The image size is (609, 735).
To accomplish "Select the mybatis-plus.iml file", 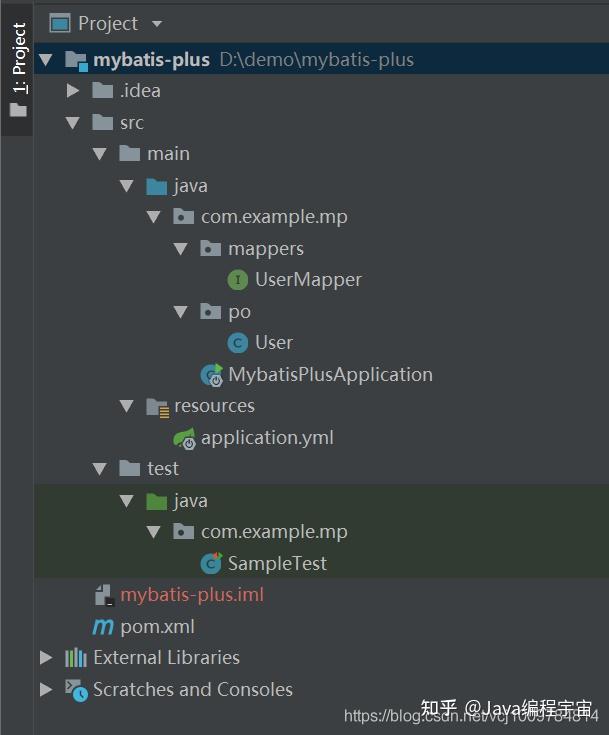I will click(192, 595).
